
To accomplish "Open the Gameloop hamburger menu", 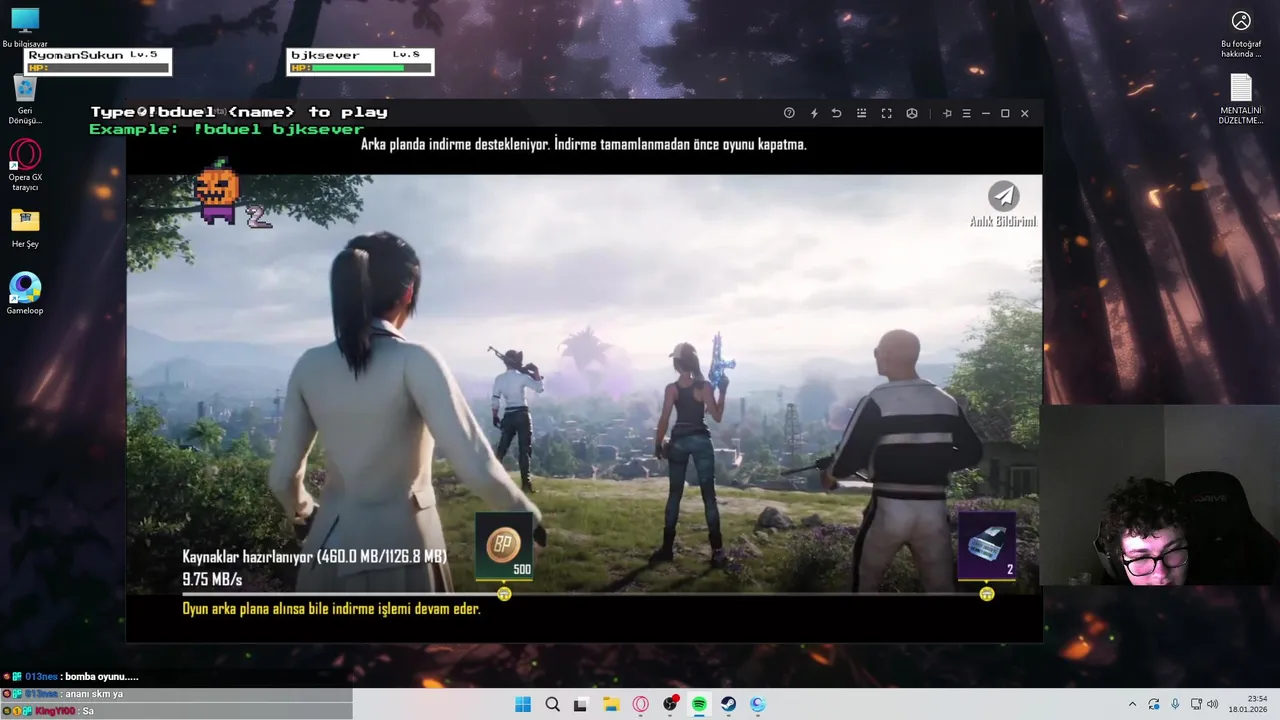I will (966, 113).
